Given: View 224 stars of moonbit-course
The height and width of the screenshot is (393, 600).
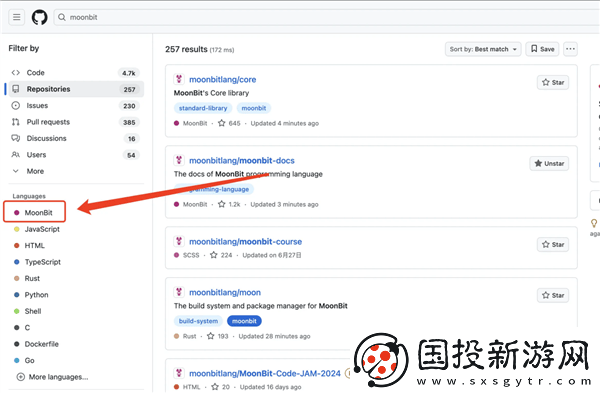Looking at the screenshot, I should click(x=221, y=255).
